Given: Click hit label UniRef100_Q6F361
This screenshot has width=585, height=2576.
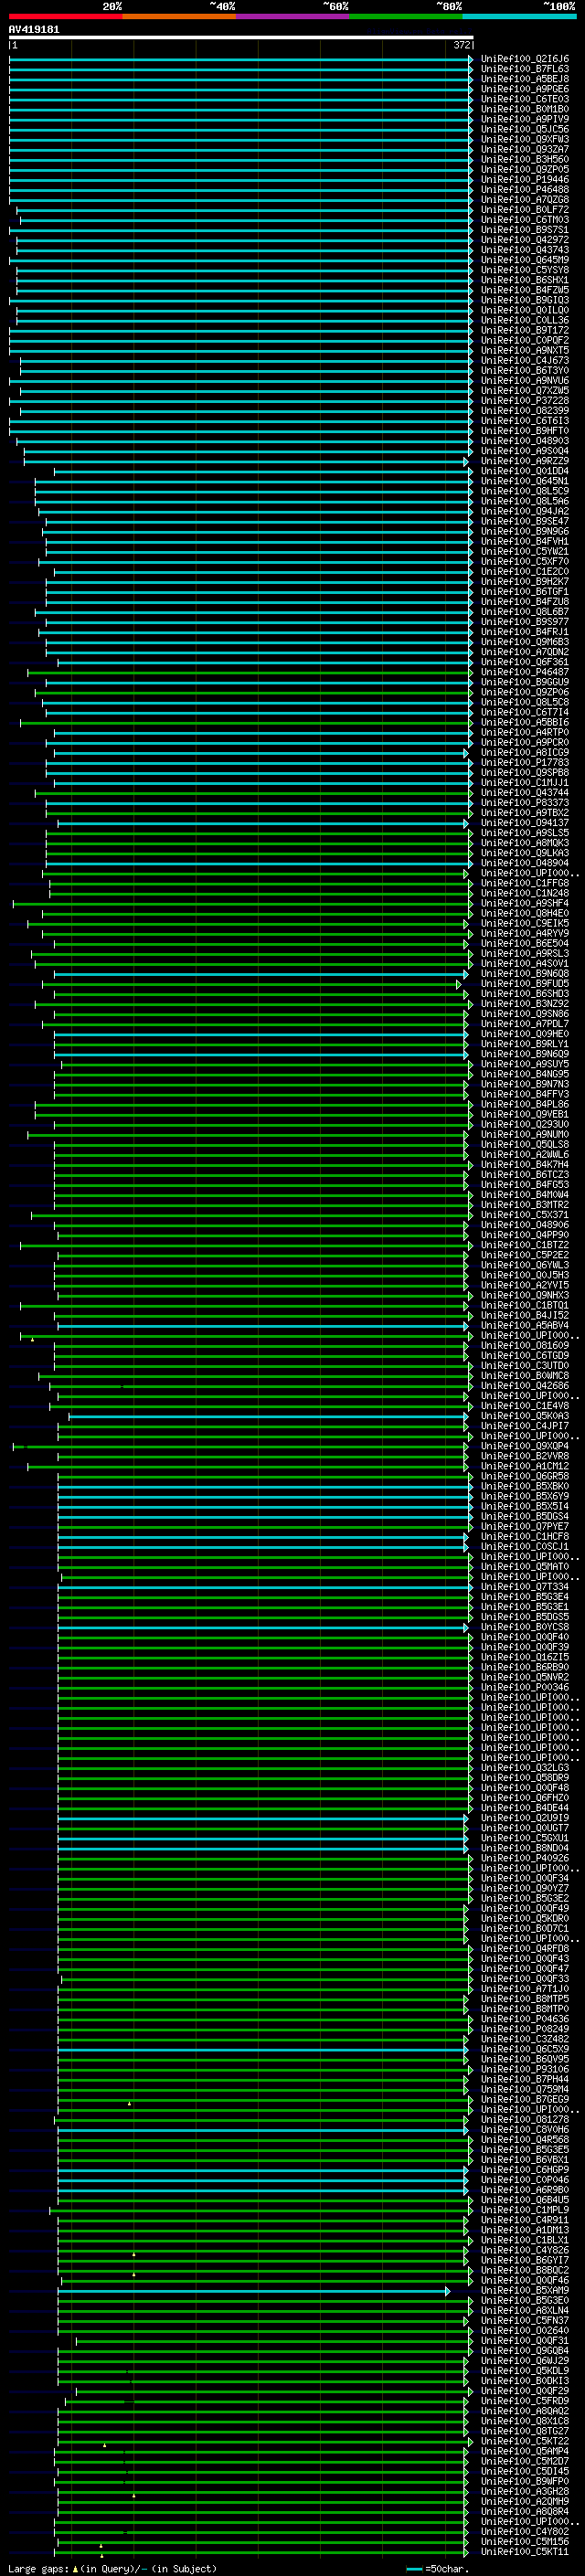Looking at the screenshot, I should (525, 662).
